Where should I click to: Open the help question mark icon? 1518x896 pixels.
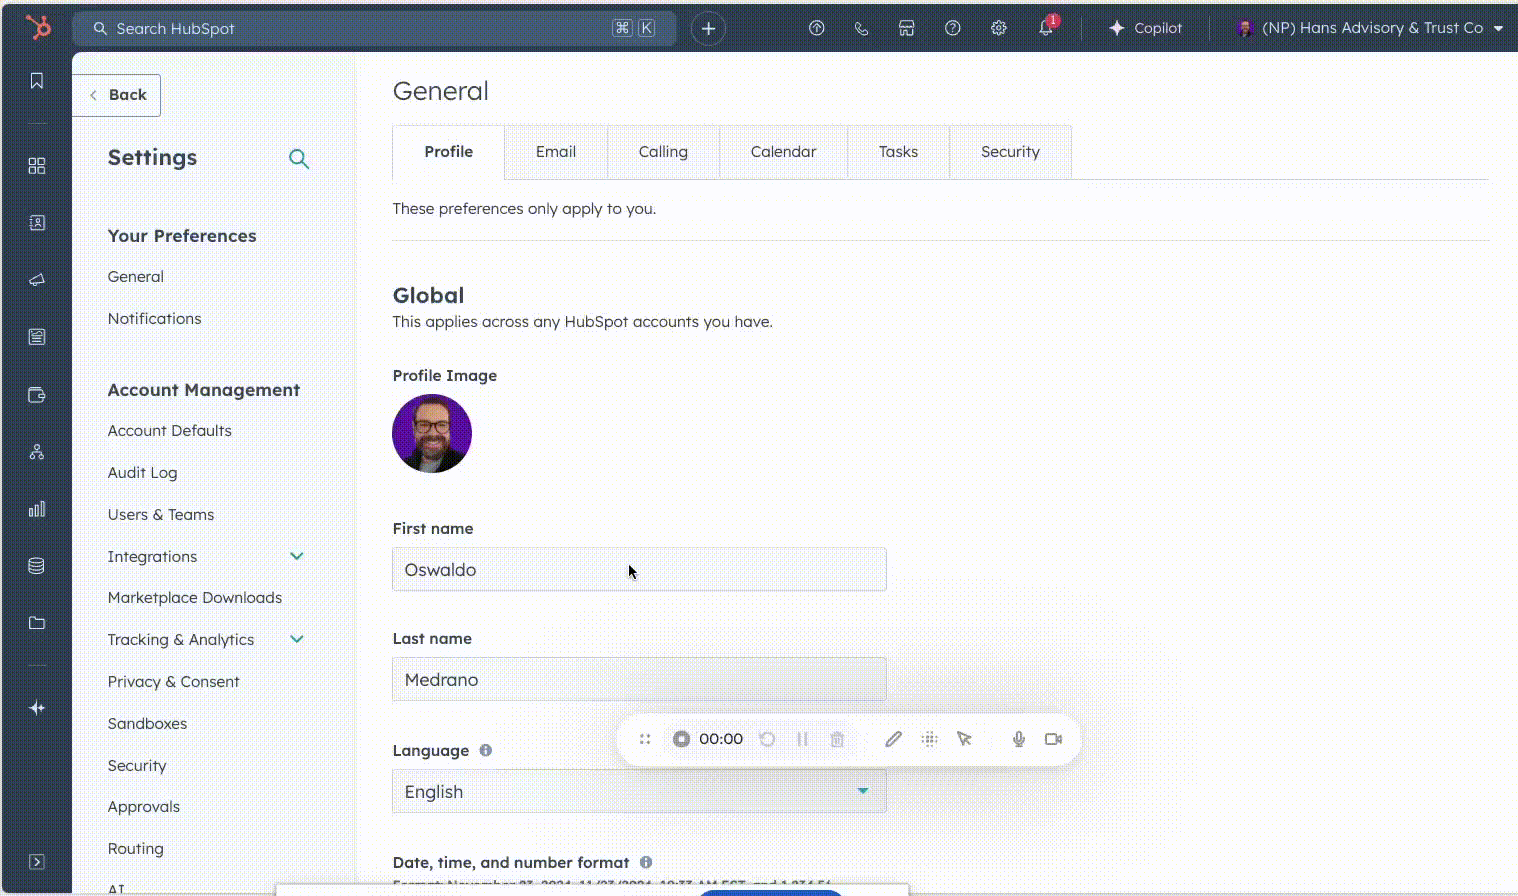coord(952,28)
